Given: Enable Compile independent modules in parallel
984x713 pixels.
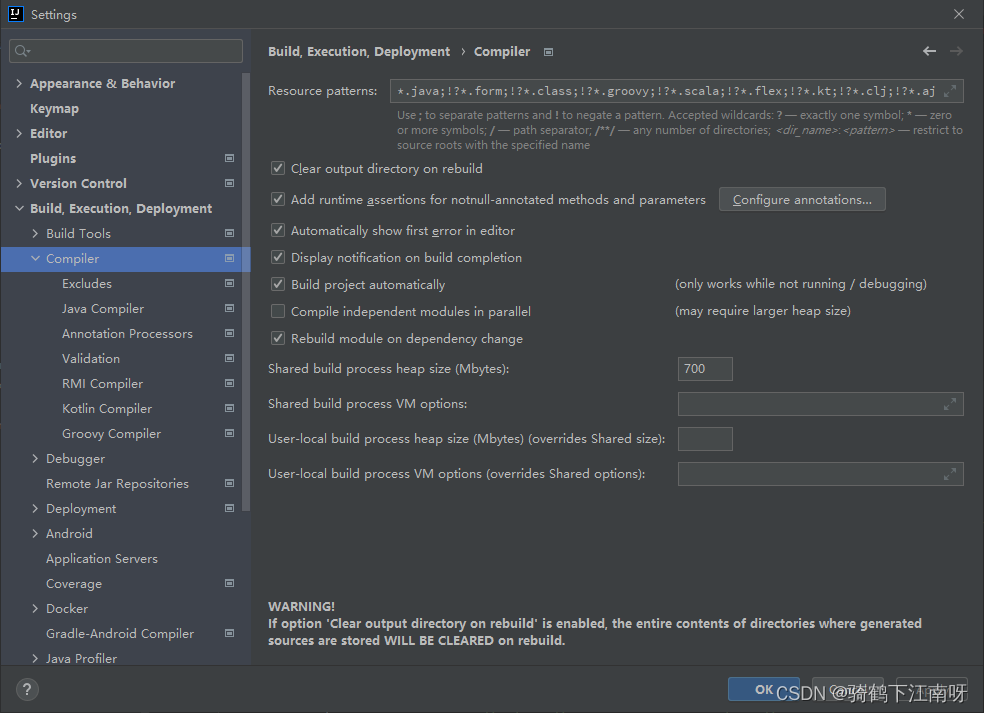Looking at the screenshot, I should [277, 311].
